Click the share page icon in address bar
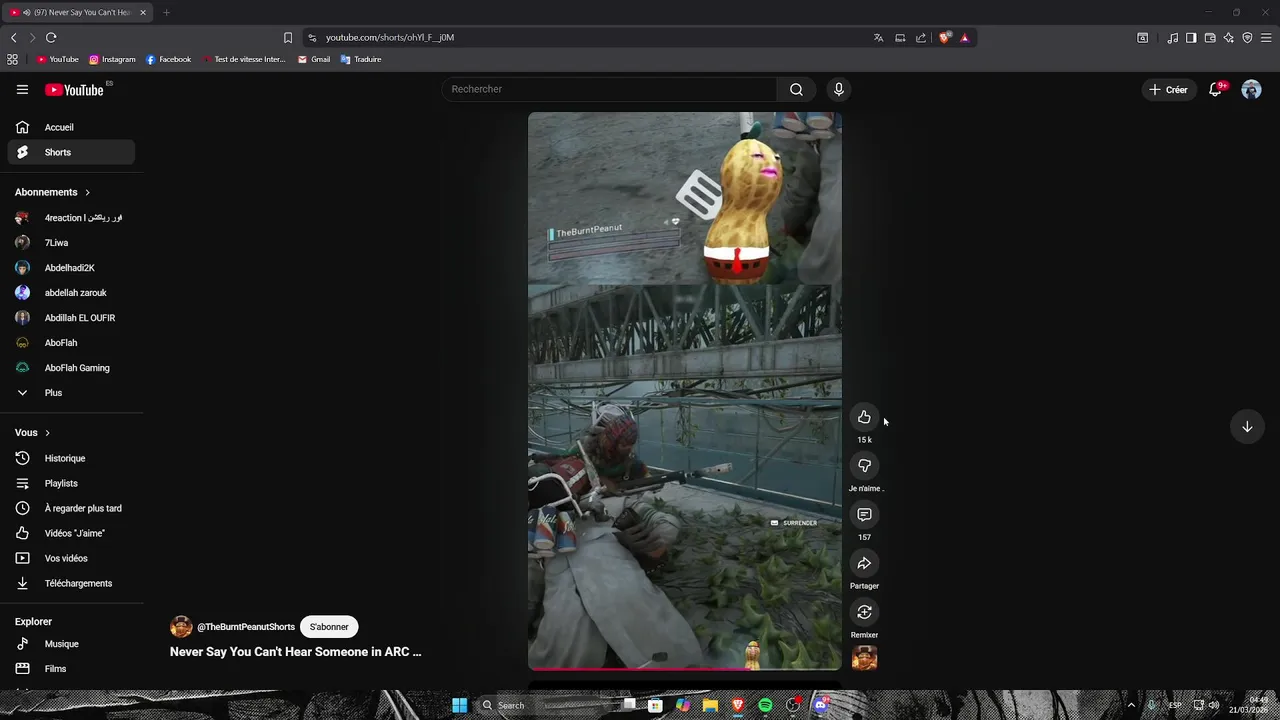1280x720 pixels. coord(921,37)
